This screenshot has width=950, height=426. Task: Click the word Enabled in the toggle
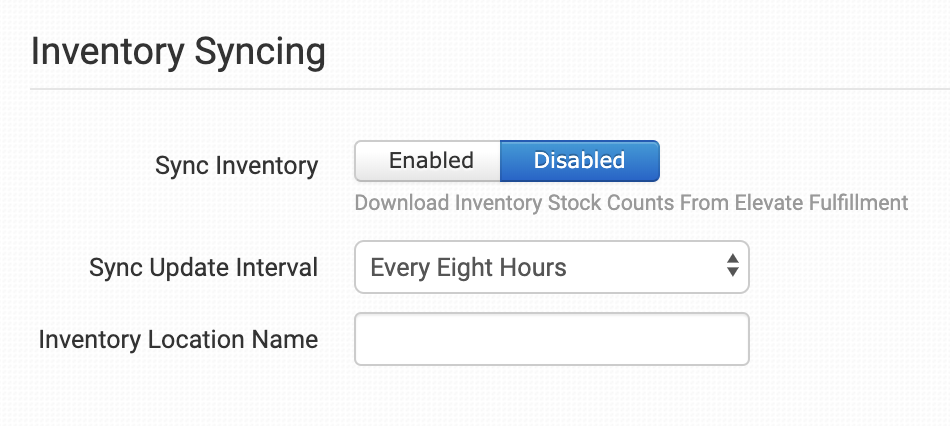point(430,161)
